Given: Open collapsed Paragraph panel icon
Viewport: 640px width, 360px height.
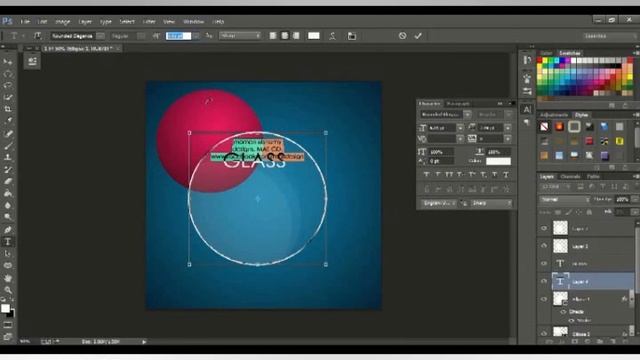Looking at the screenshot, I should pos(527,122).
